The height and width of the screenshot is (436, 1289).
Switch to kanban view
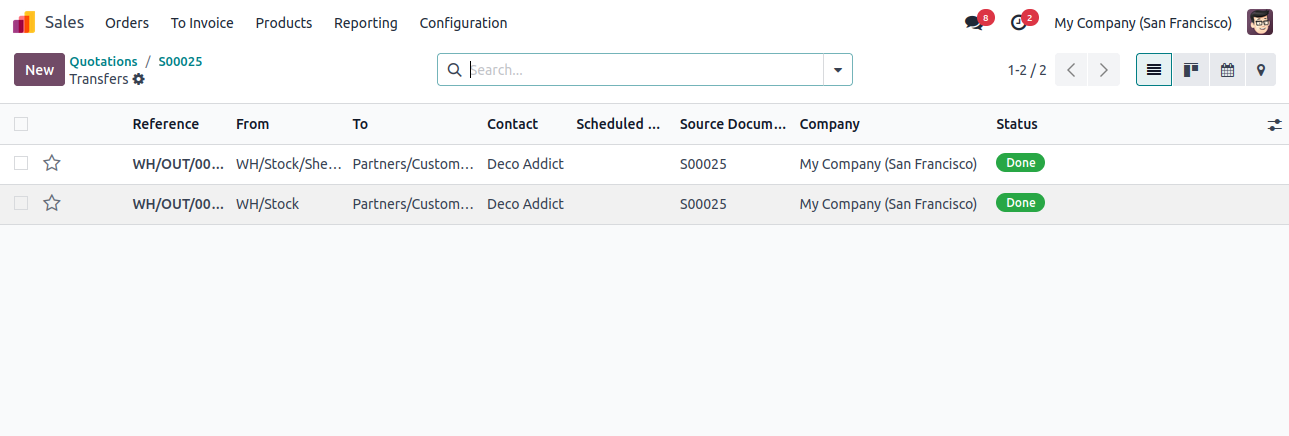pyautogui.click(x=1190, y=70)
